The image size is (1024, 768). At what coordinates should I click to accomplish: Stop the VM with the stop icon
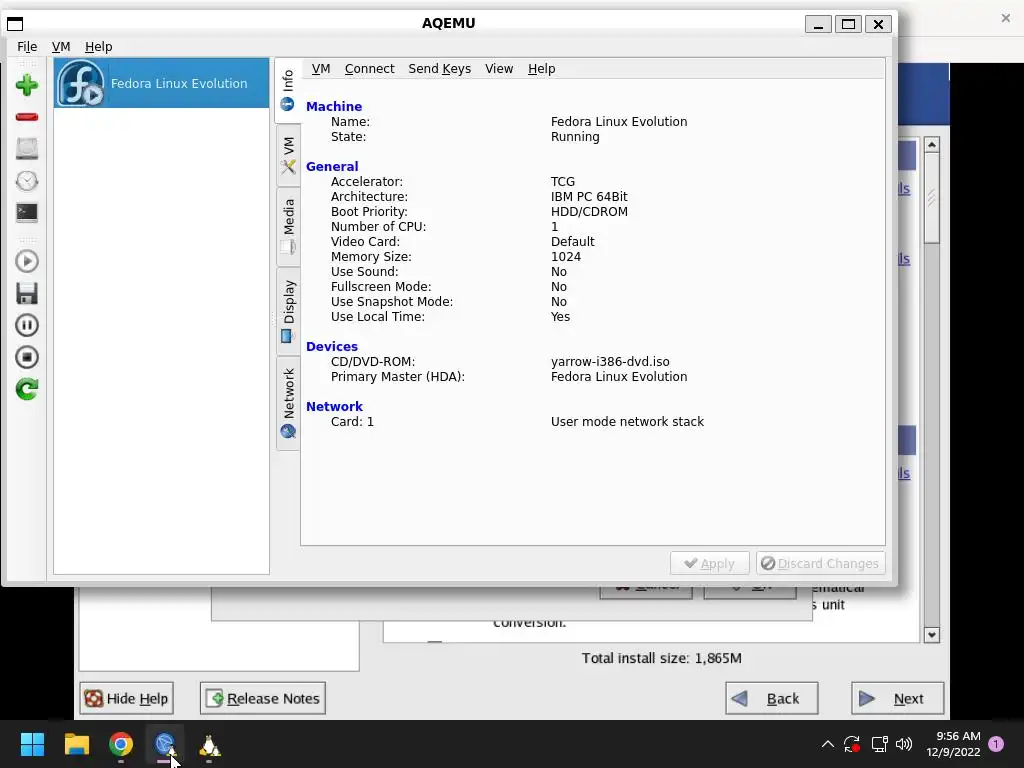27,357
